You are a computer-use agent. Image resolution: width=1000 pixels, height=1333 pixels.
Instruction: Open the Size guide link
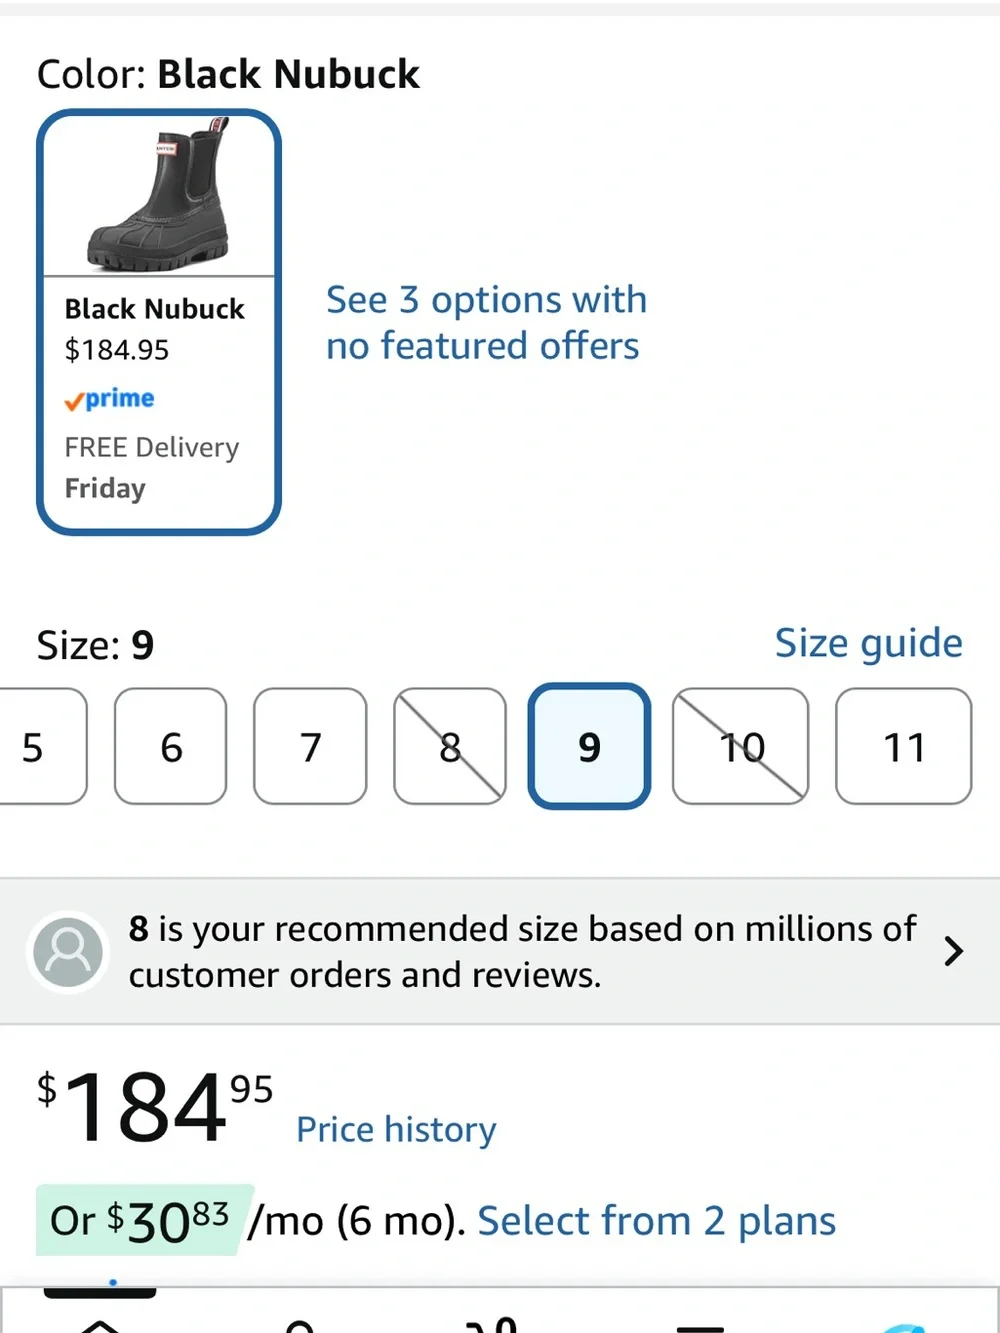click(868, 643)
